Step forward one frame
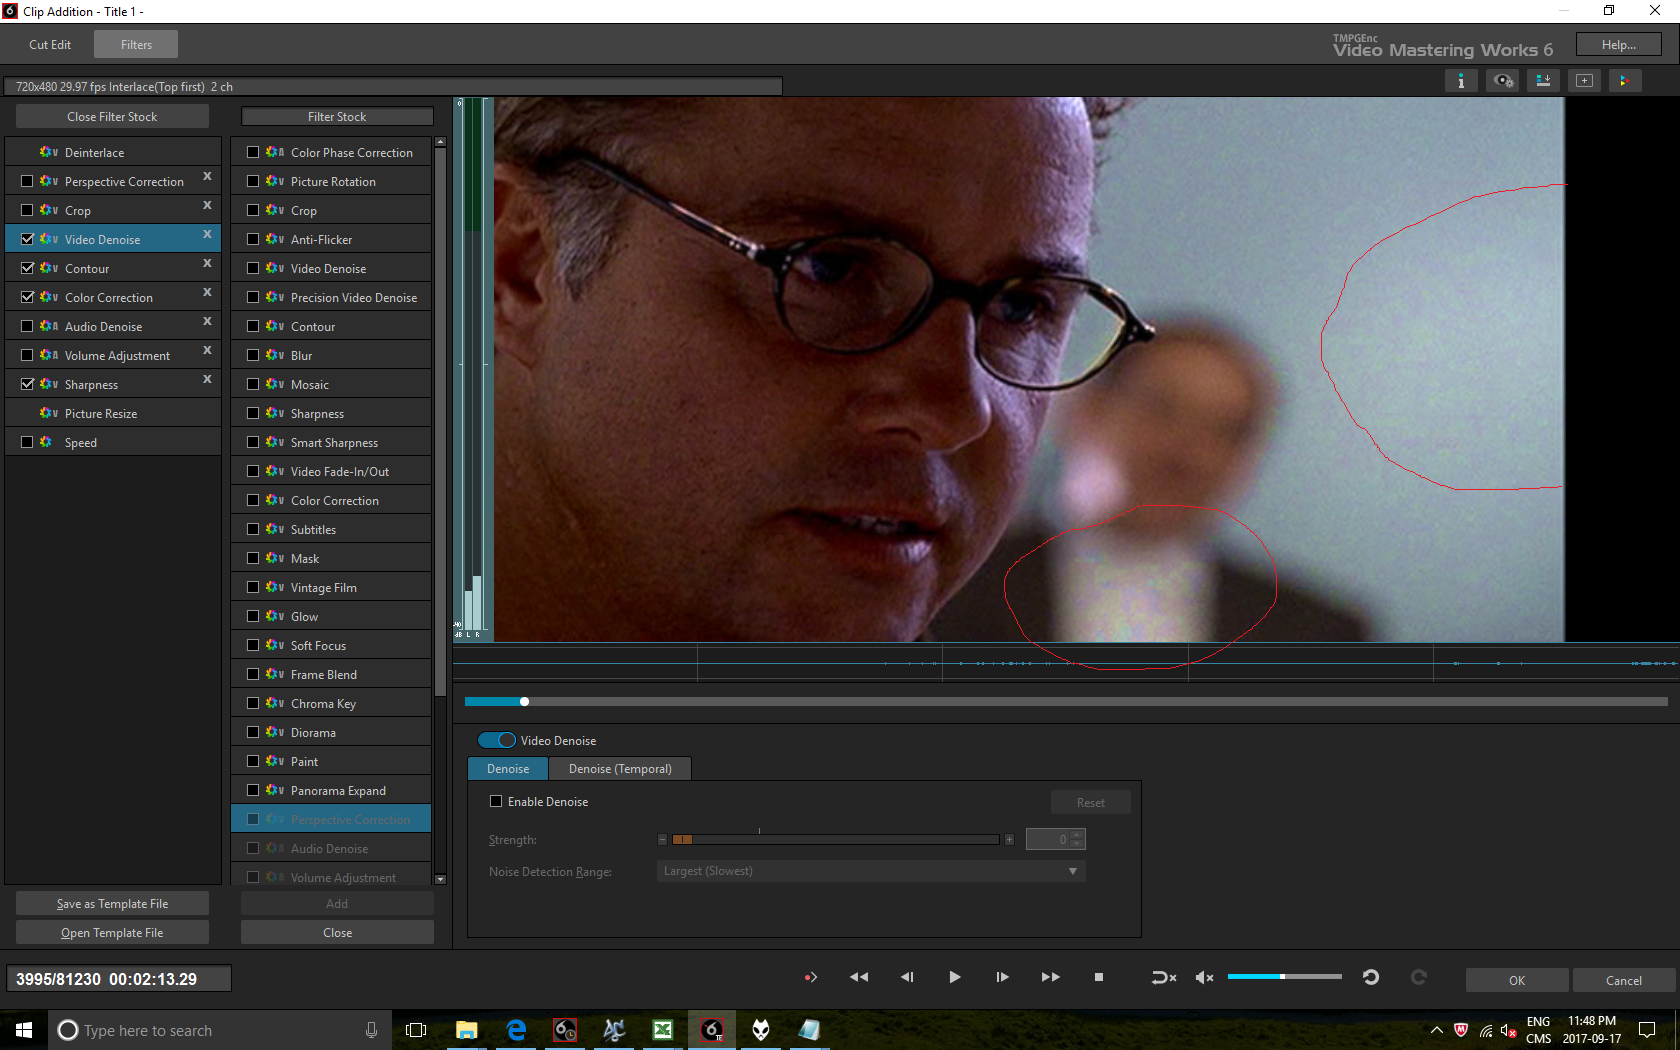The height and width of the screenshot is (1050, 1680). (x=1002, y=977)
